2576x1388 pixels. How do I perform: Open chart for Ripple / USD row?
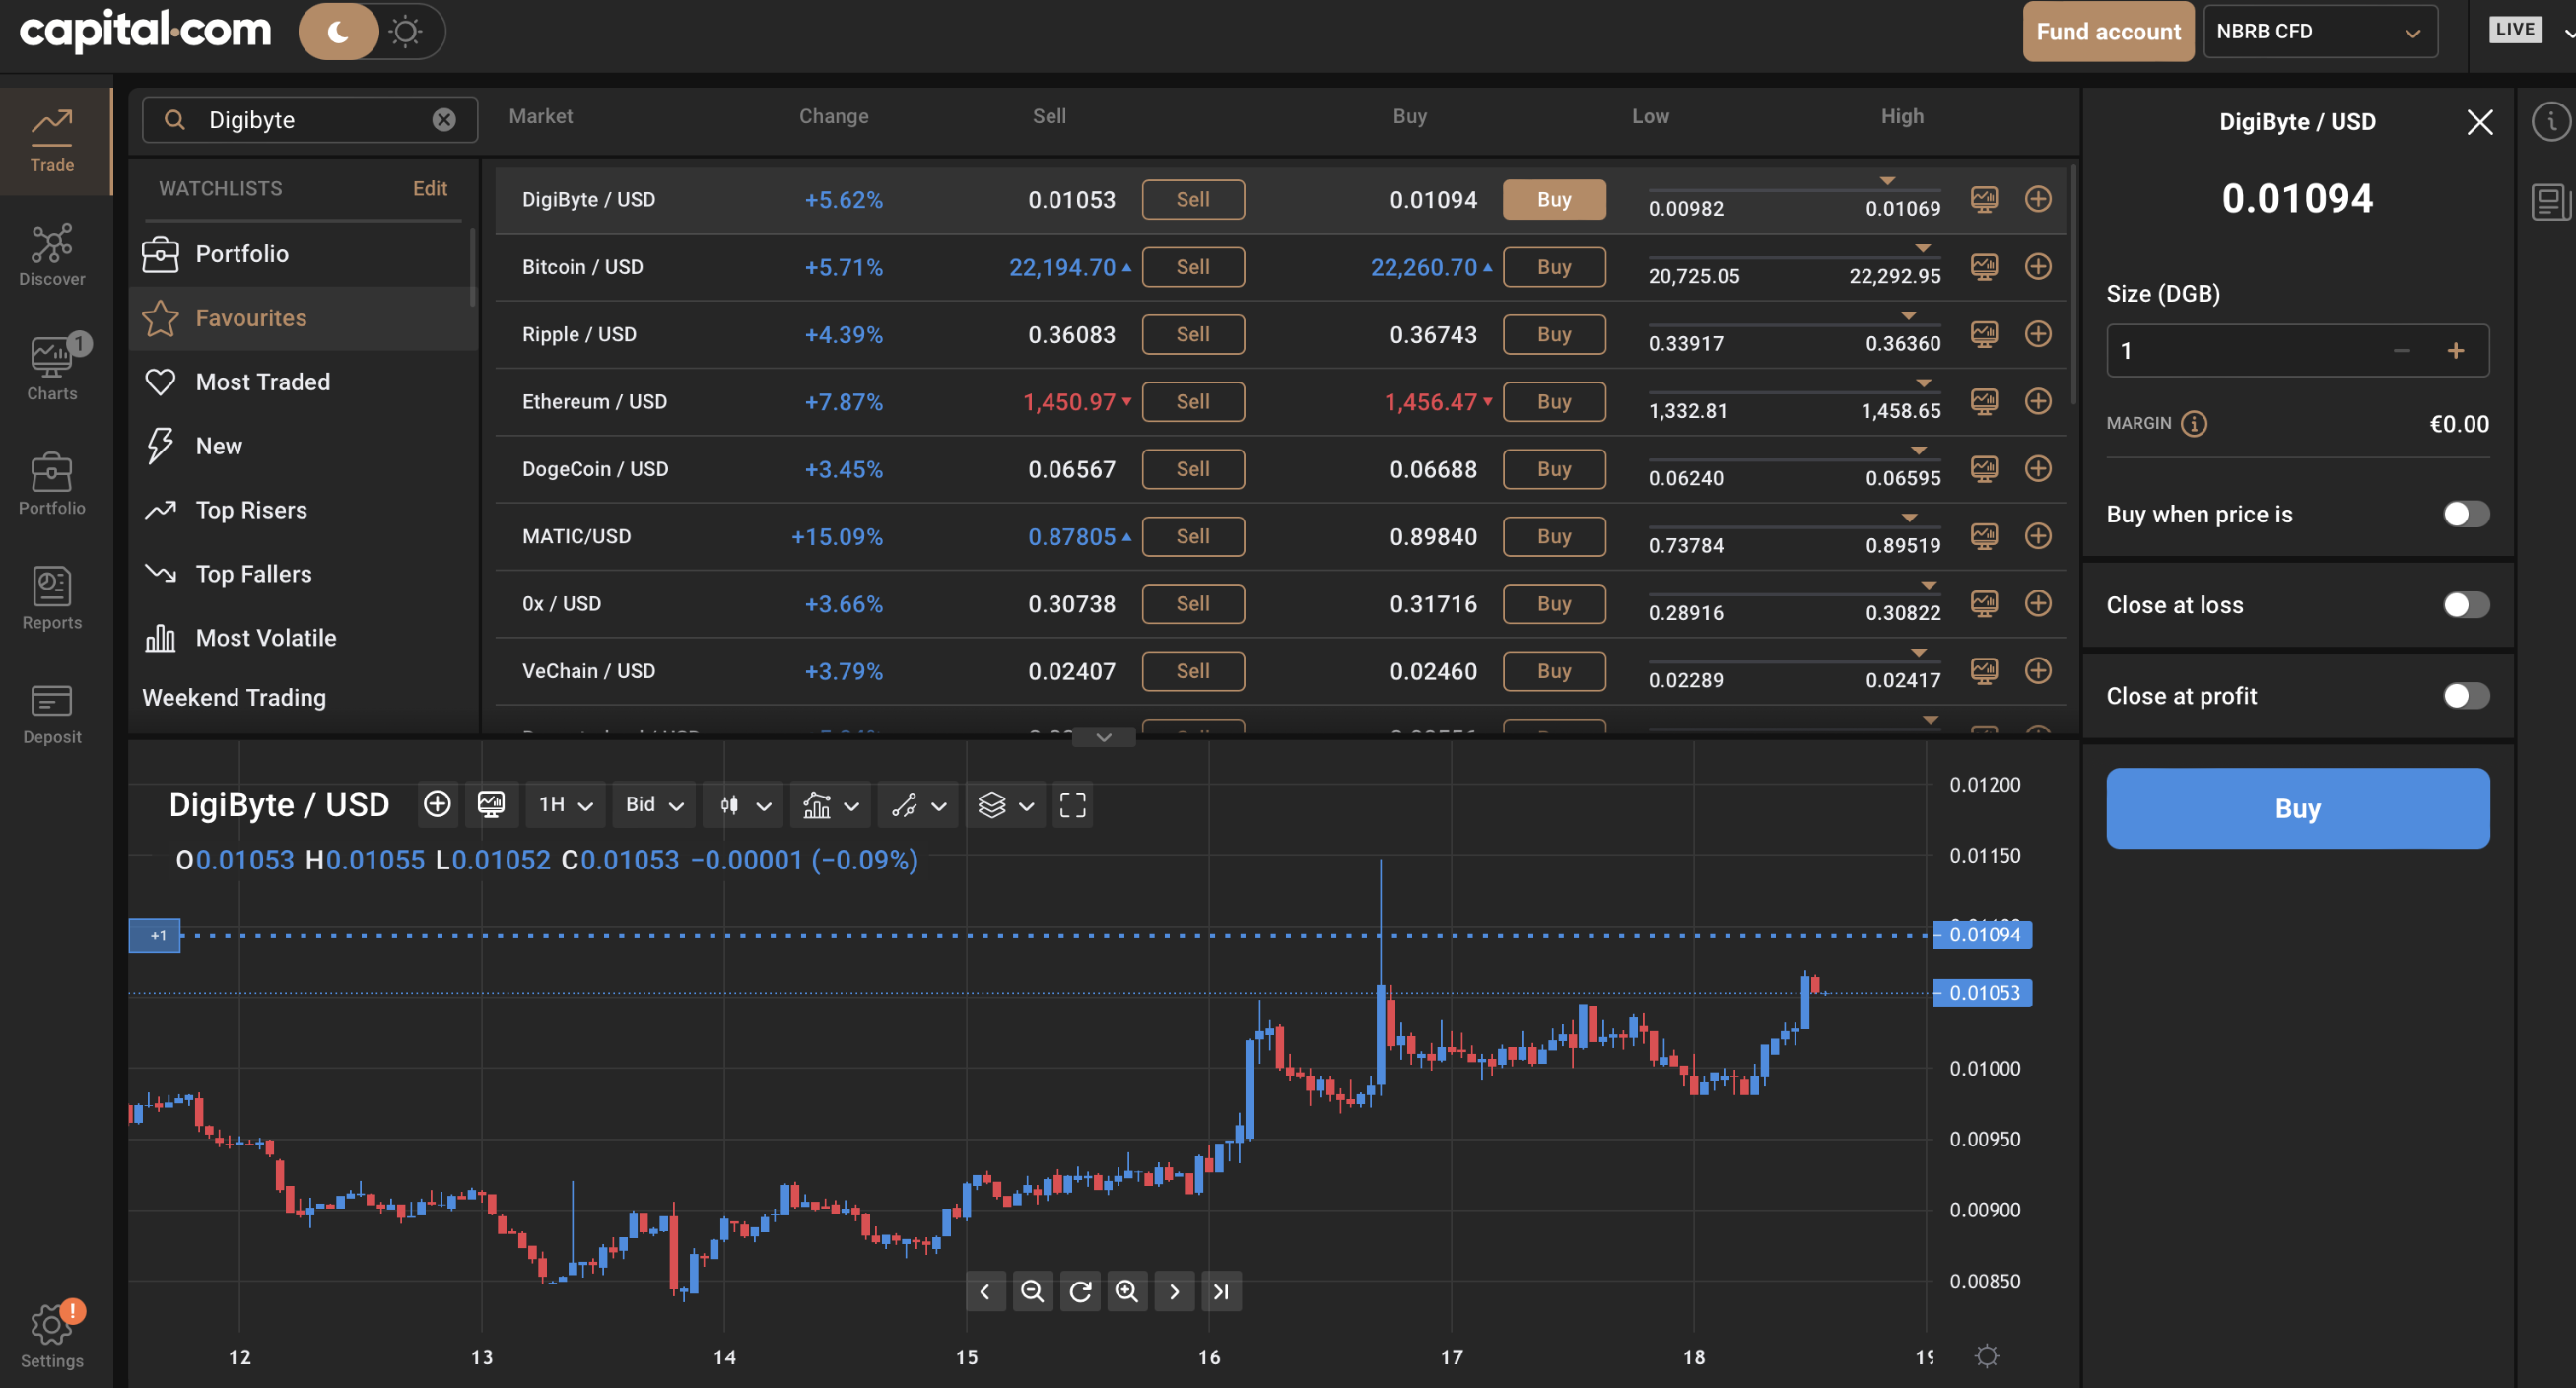[1984, 334]
